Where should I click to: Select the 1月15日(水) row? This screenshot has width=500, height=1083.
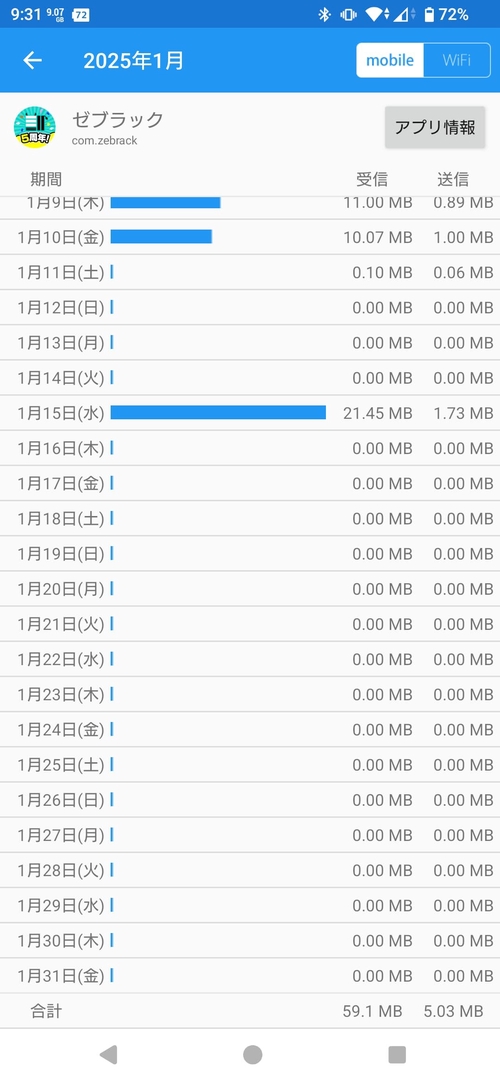tap(250, 413)
